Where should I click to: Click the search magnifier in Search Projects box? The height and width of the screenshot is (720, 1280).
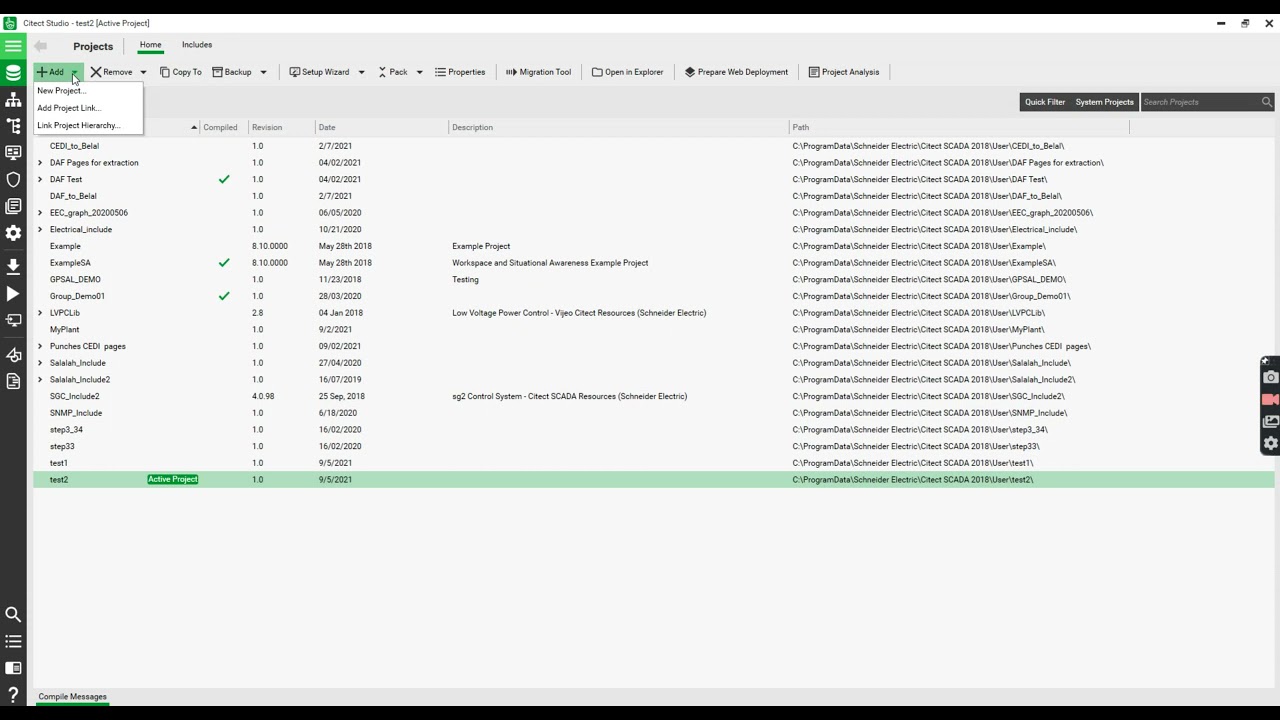1267,102
